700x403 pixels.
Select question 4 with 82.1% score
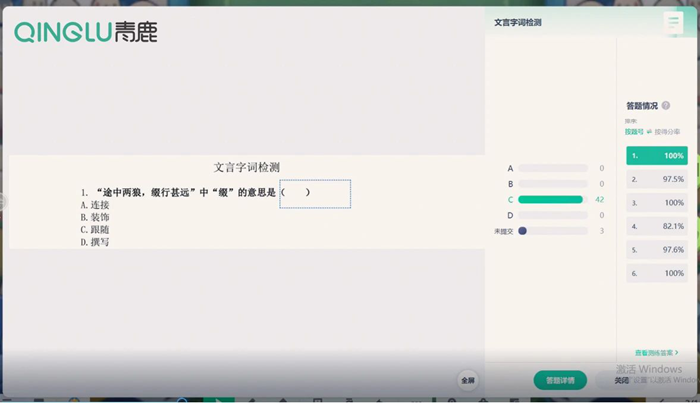656,226
